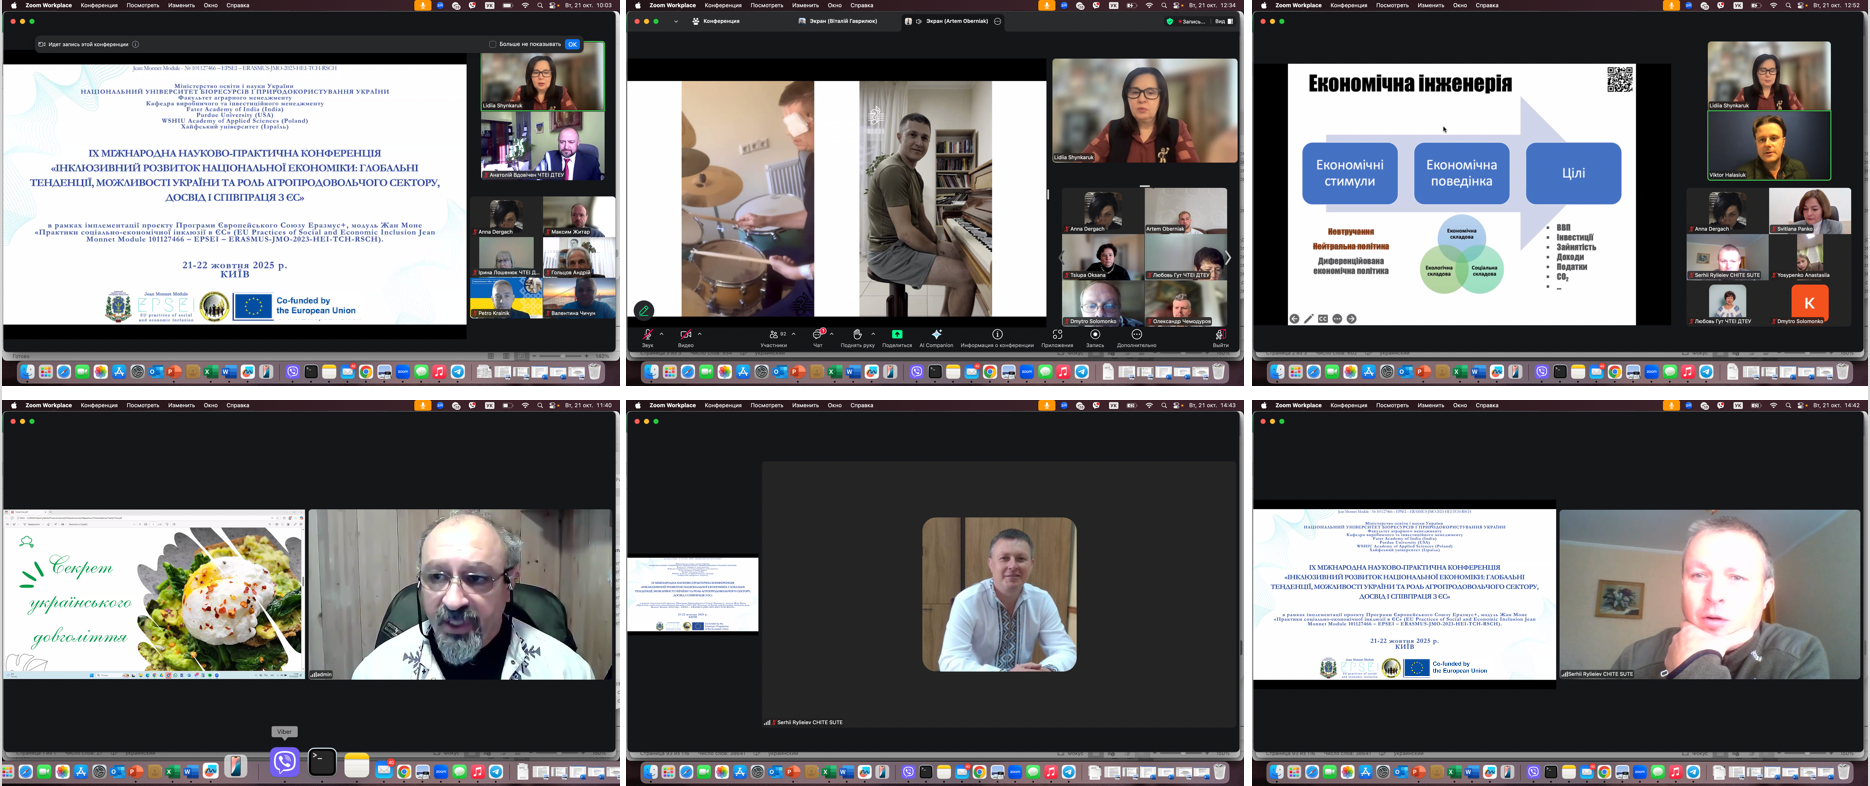Unmute the microphone with the Звук button

point(647,335)
